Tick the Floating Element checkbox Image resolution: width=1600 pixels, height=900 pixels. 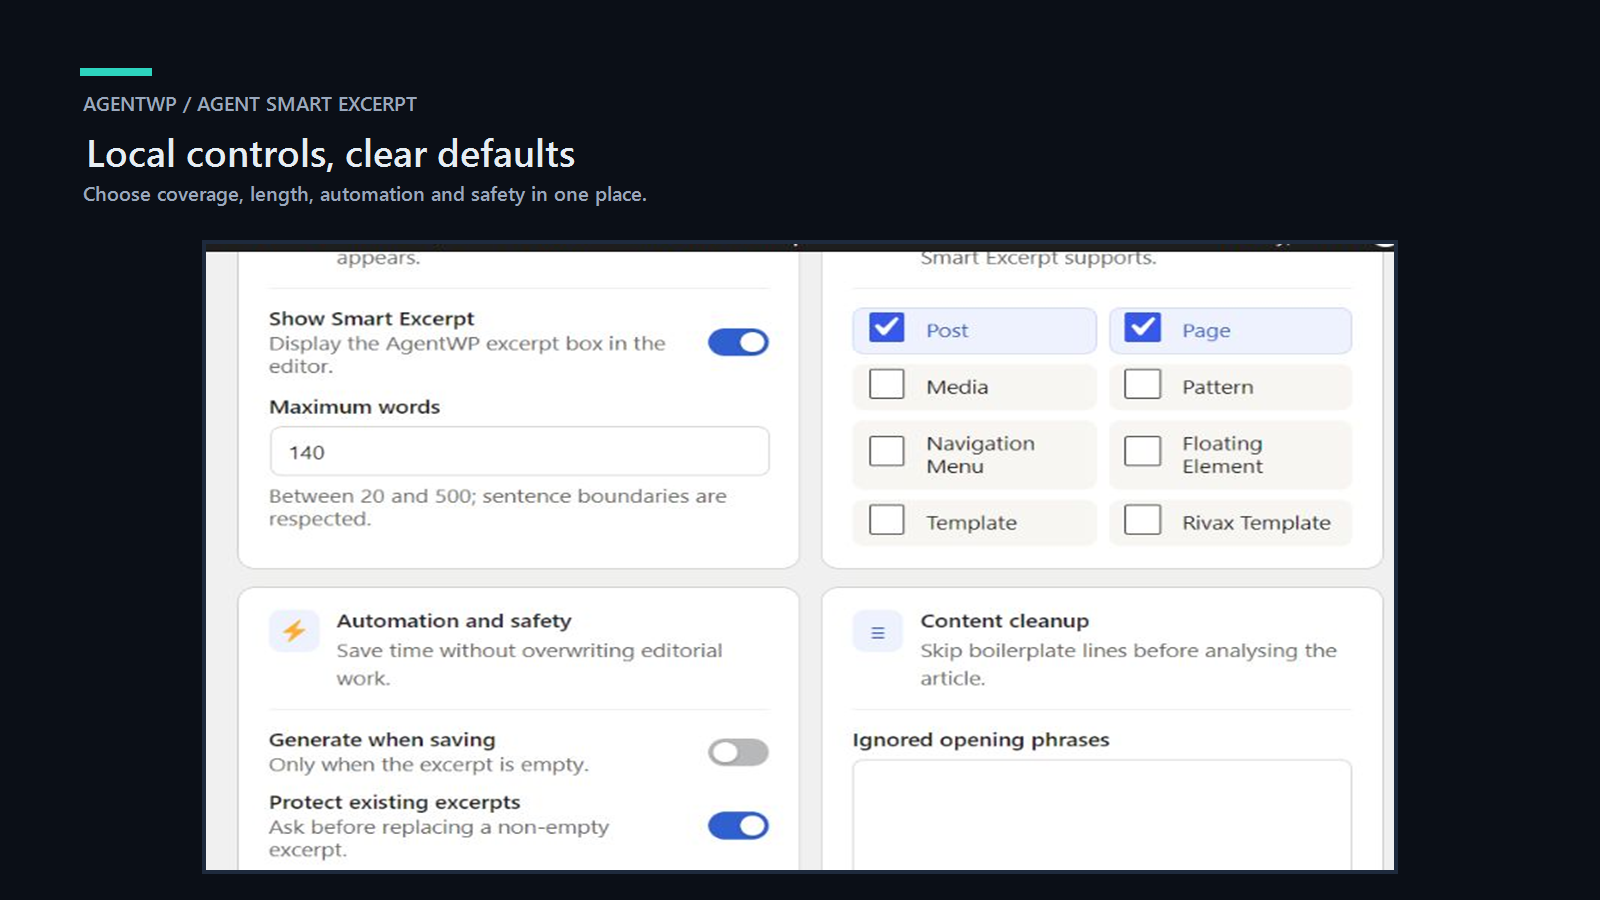[1142, 451]
